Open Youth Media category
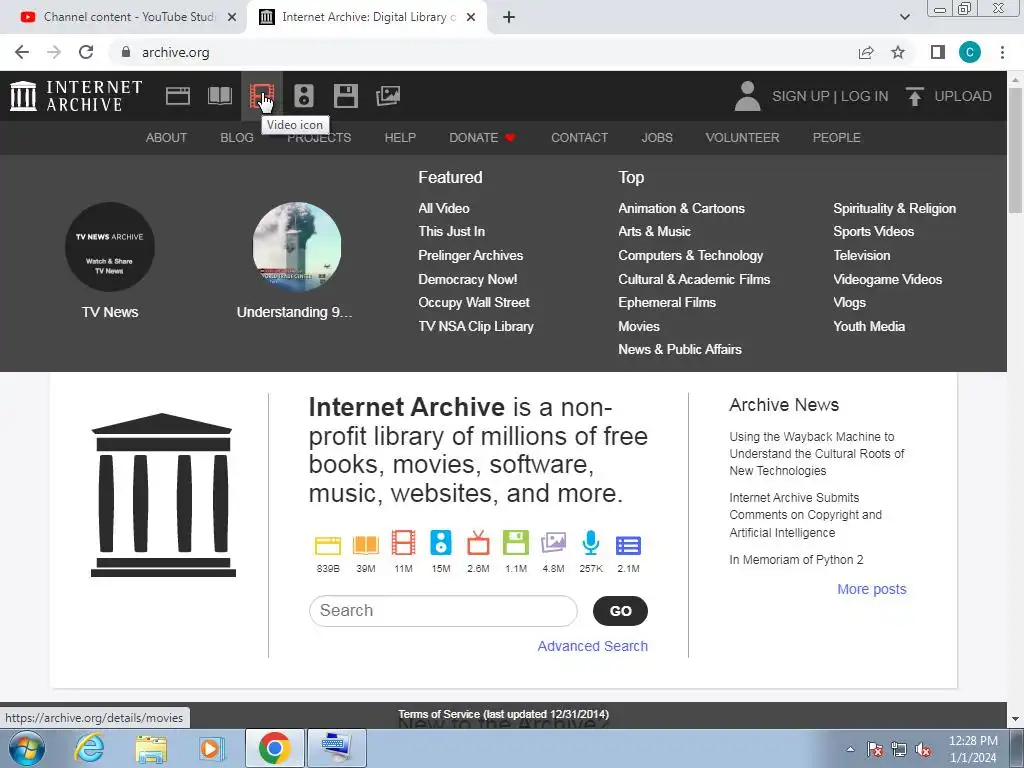1024x768 pixels. (x=869, y=327)
